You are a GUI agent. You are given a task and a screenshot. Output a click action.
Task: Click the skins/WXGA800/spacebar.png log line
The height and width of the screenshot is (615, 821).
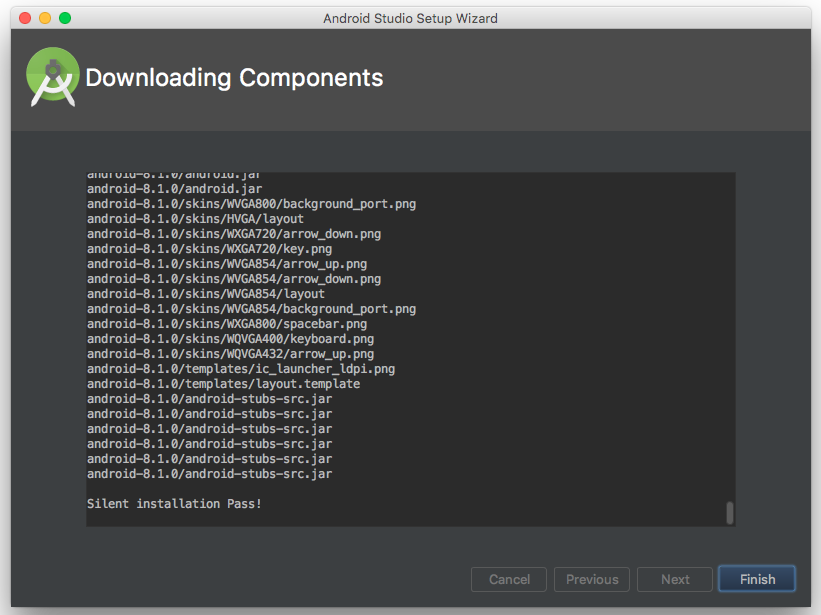point(227,324)
